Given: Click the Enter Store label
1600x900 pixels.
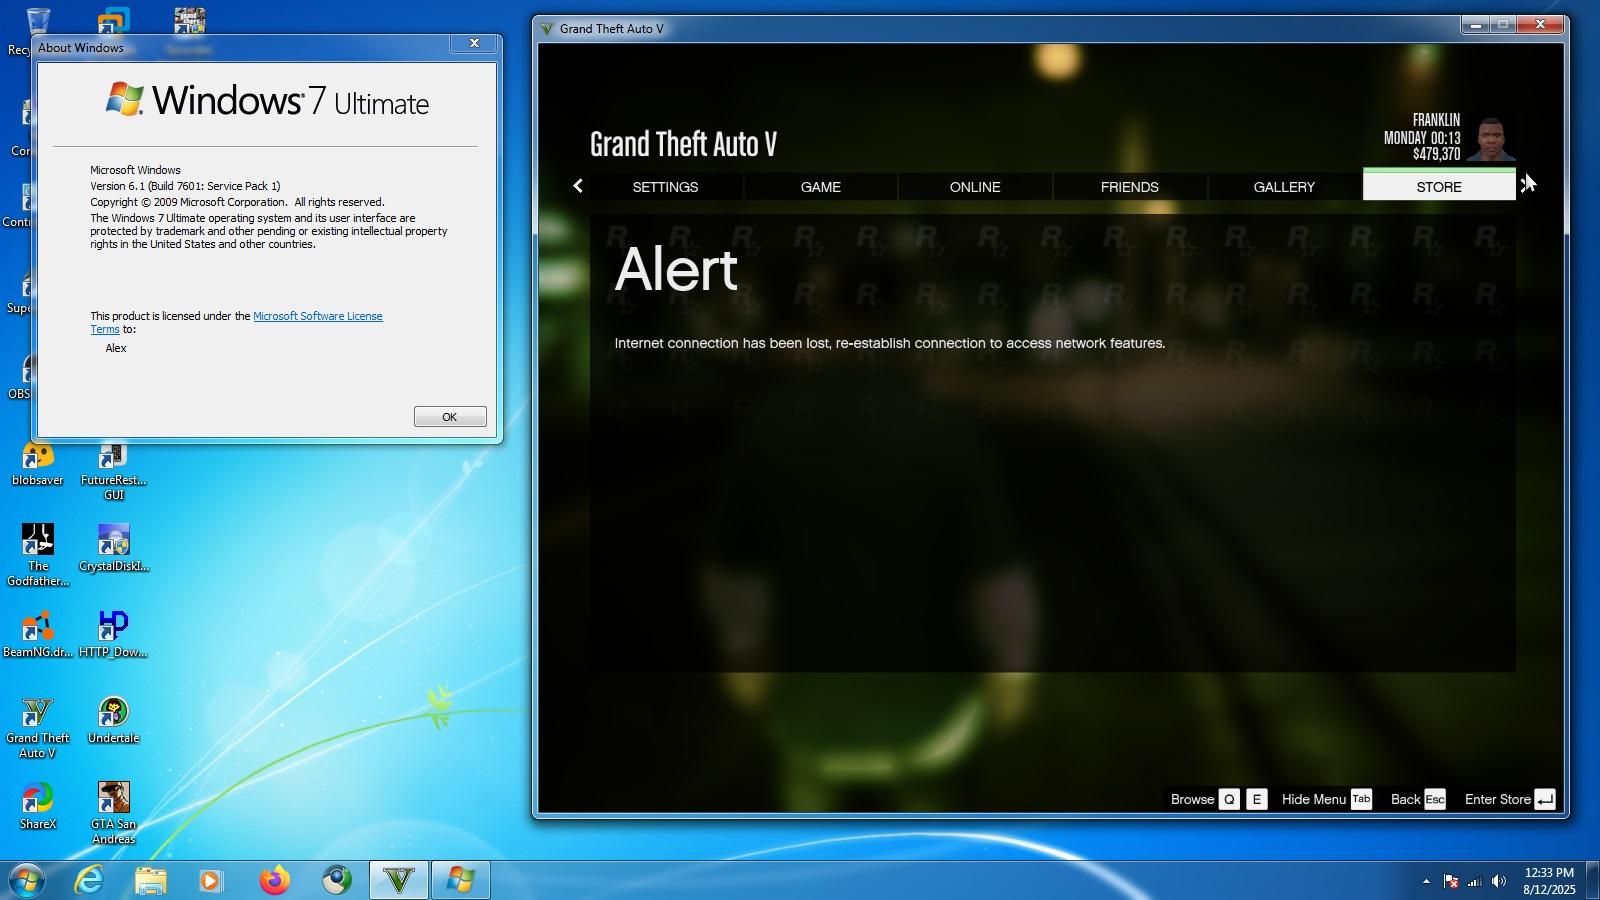Looking at the screenshot, I should (x=1497, y=799).
